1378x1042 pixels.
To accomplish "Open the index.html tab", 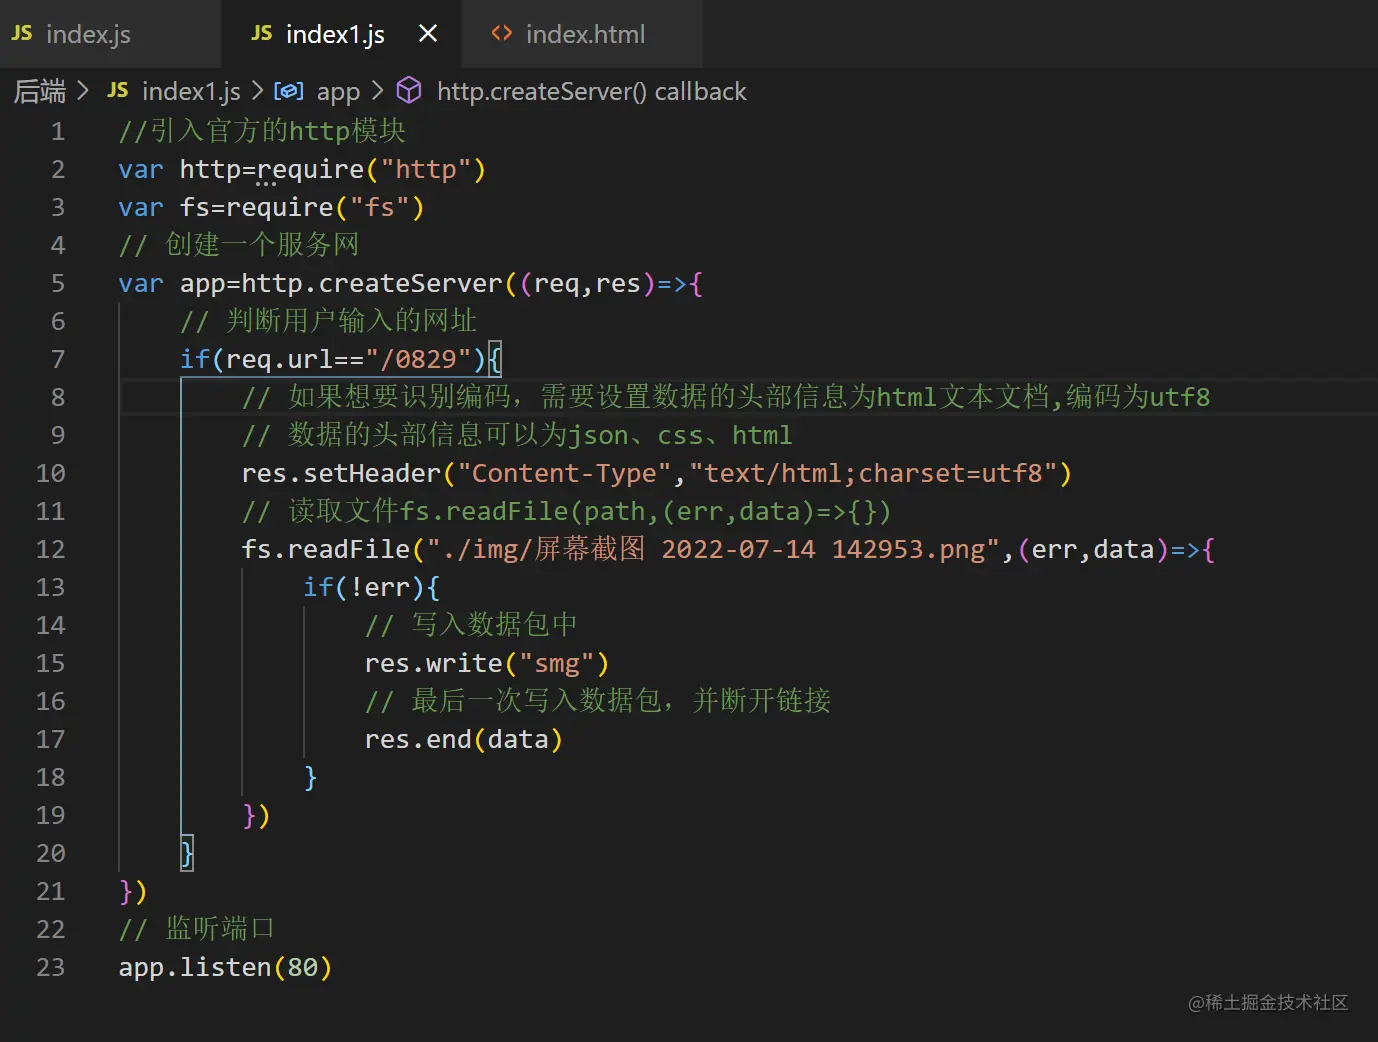I will 582,34.
